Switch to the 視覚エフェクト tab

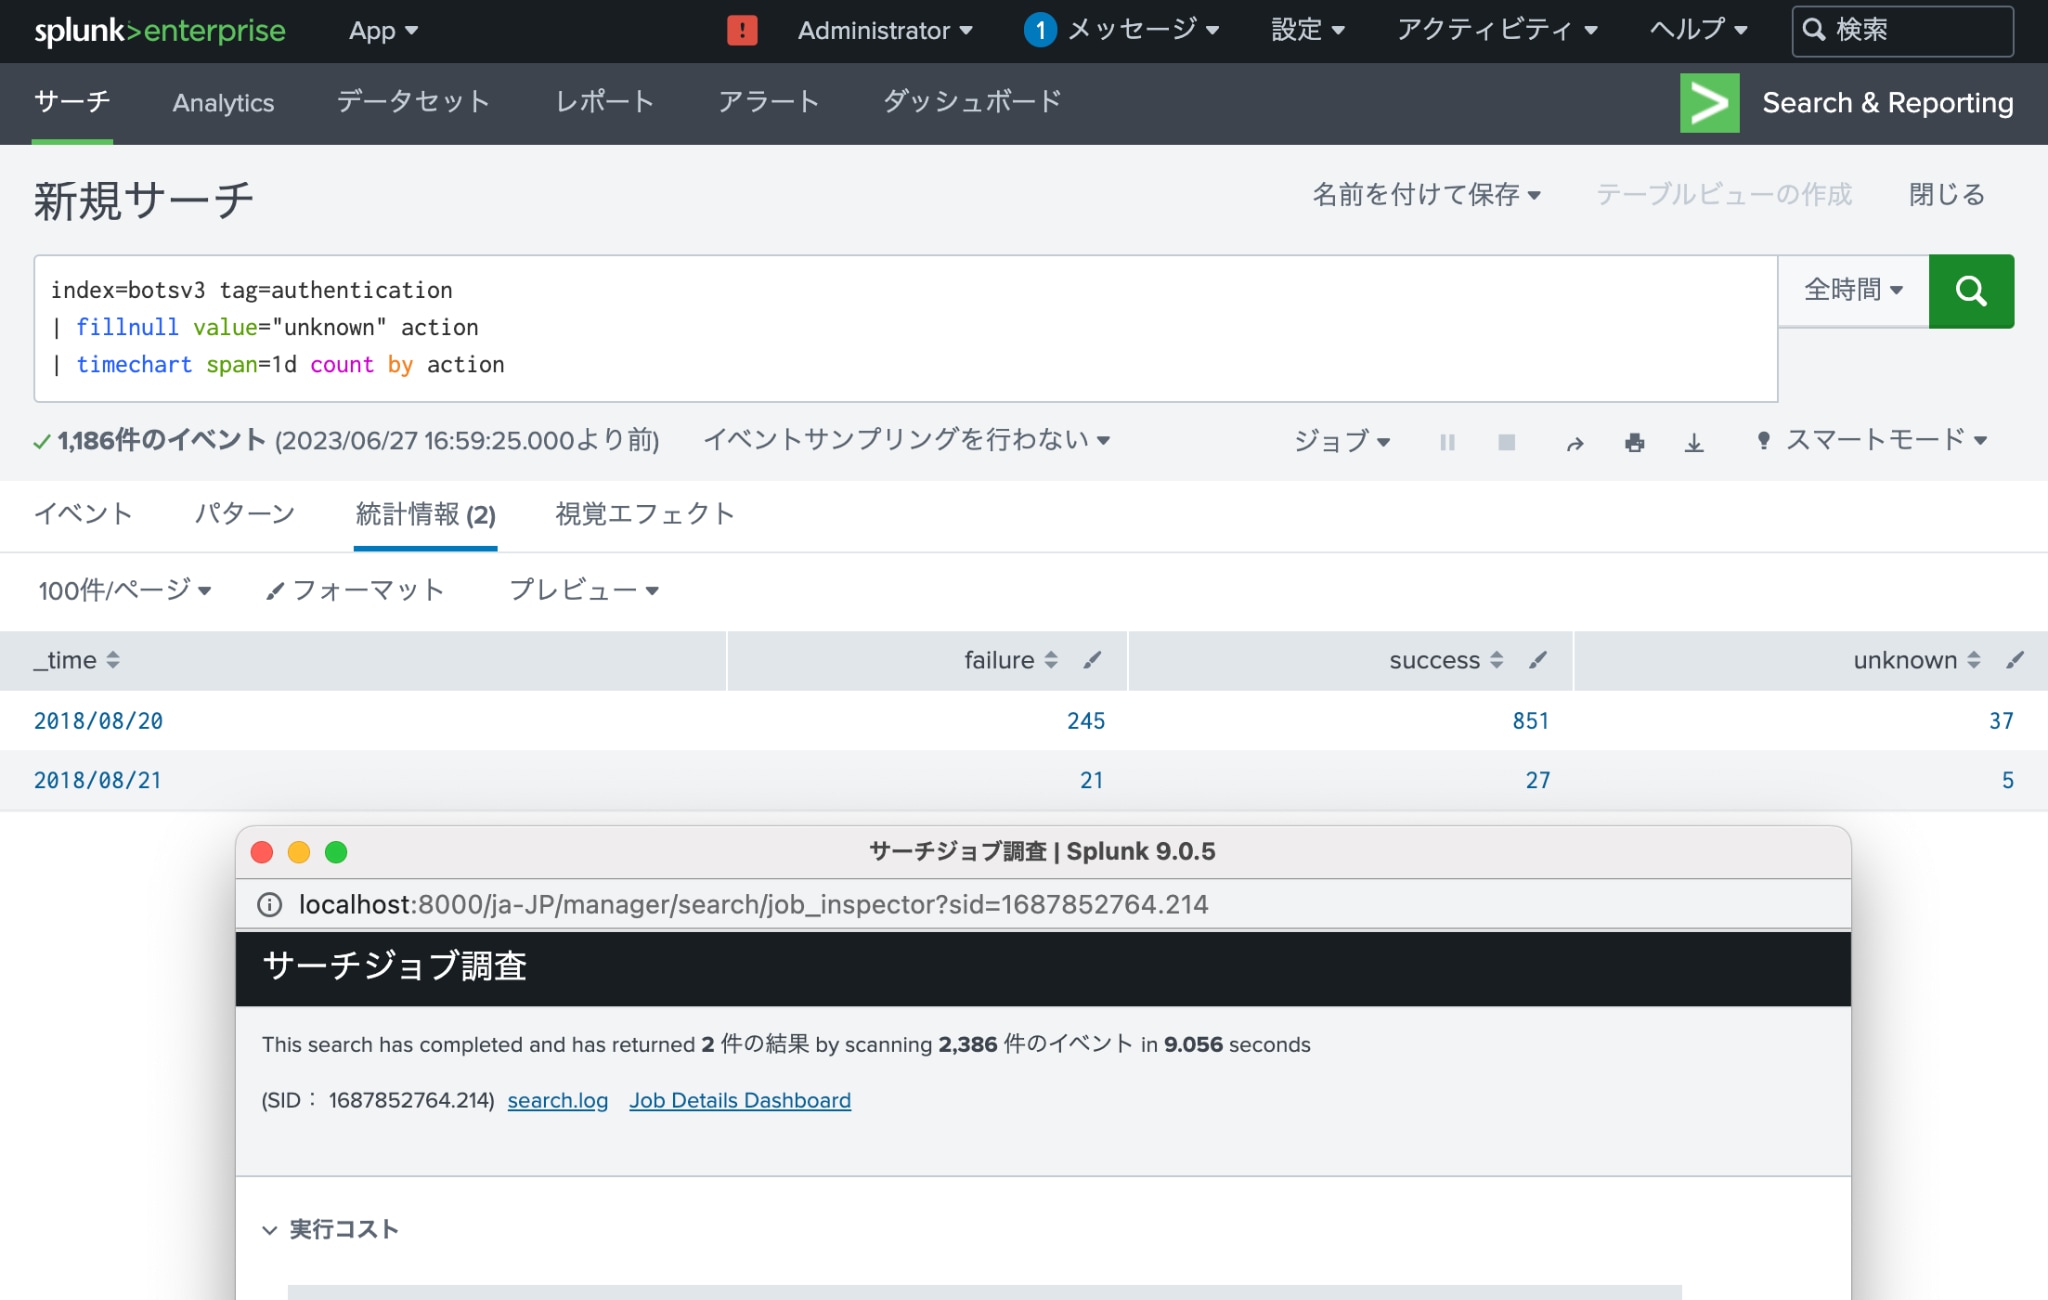[645, 514]
